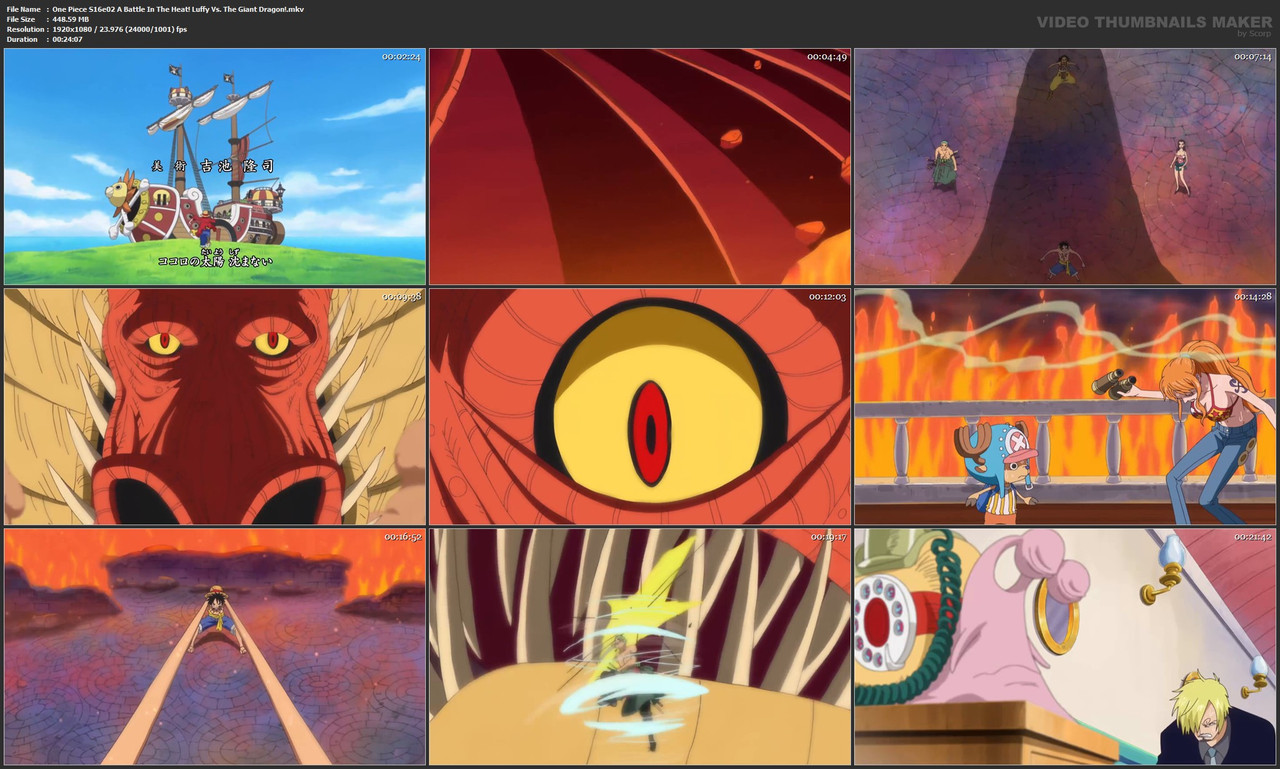Image resolution: width=1280 pixels, height=769 pixels.
Task: Select the Thousand Sunny ship opening thumbnail
Action: (214, 166)
